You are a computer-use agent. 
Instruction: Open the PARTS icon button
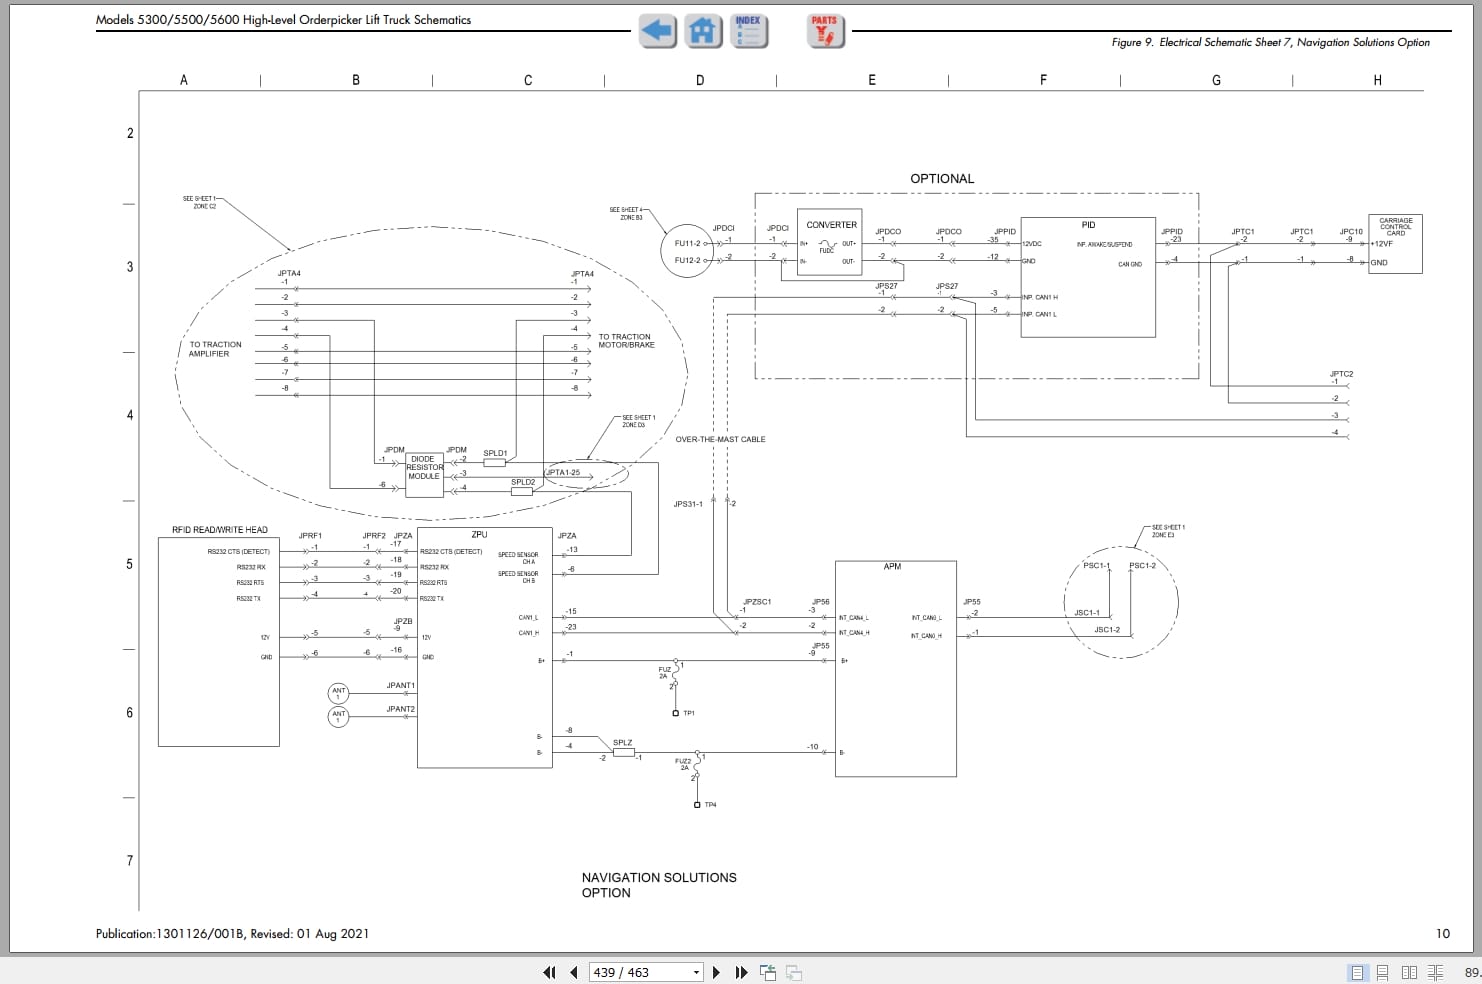click(825, 31)
